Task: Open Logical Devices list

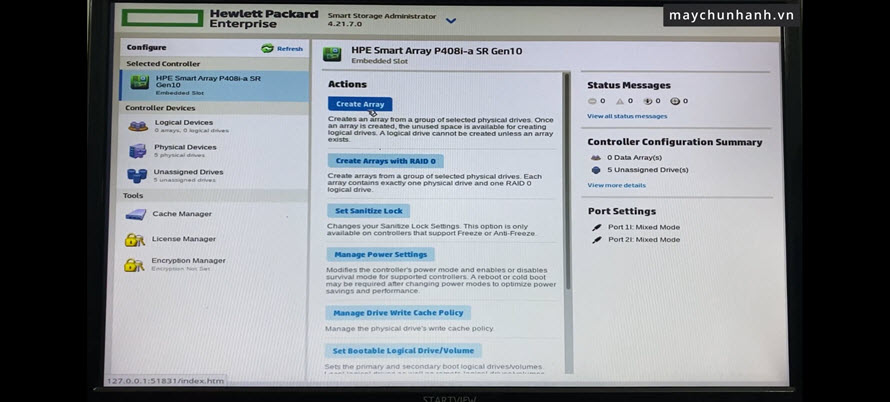Action: coord(184,123)
